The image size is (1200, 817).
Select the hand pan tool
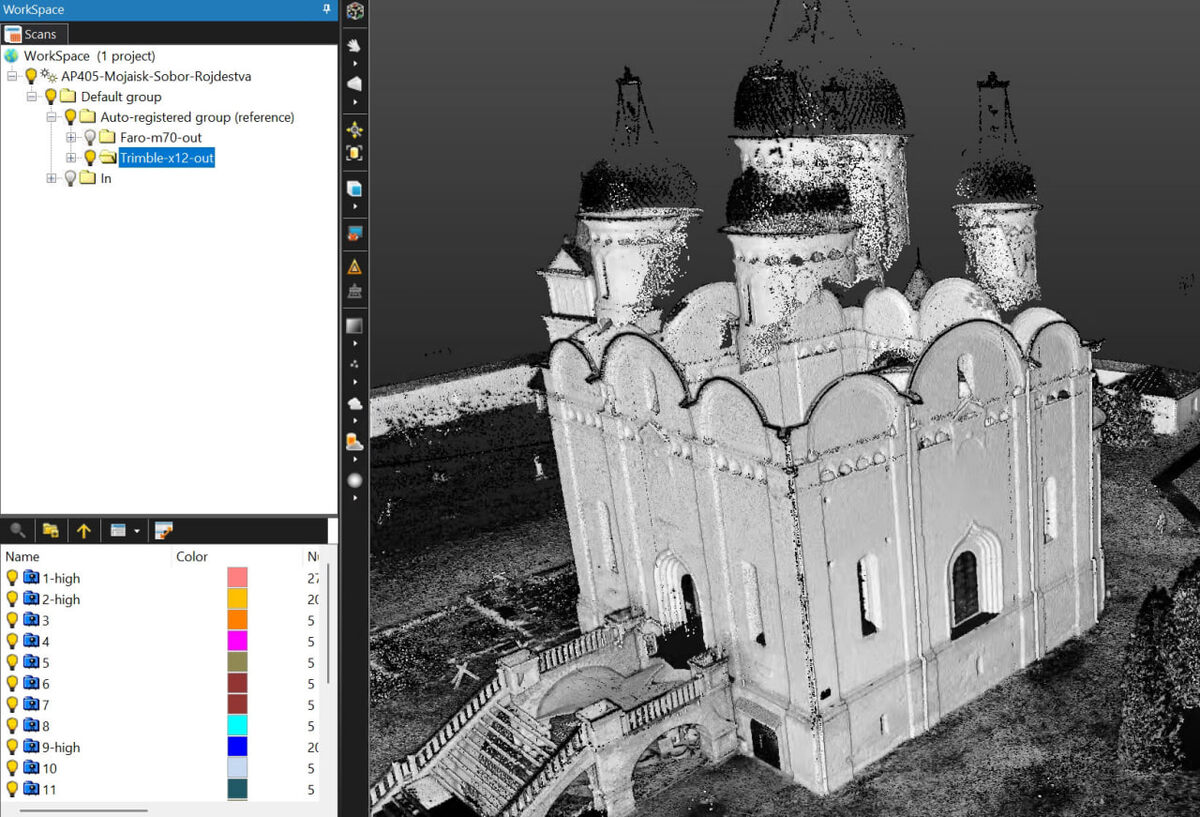(354, 46)
